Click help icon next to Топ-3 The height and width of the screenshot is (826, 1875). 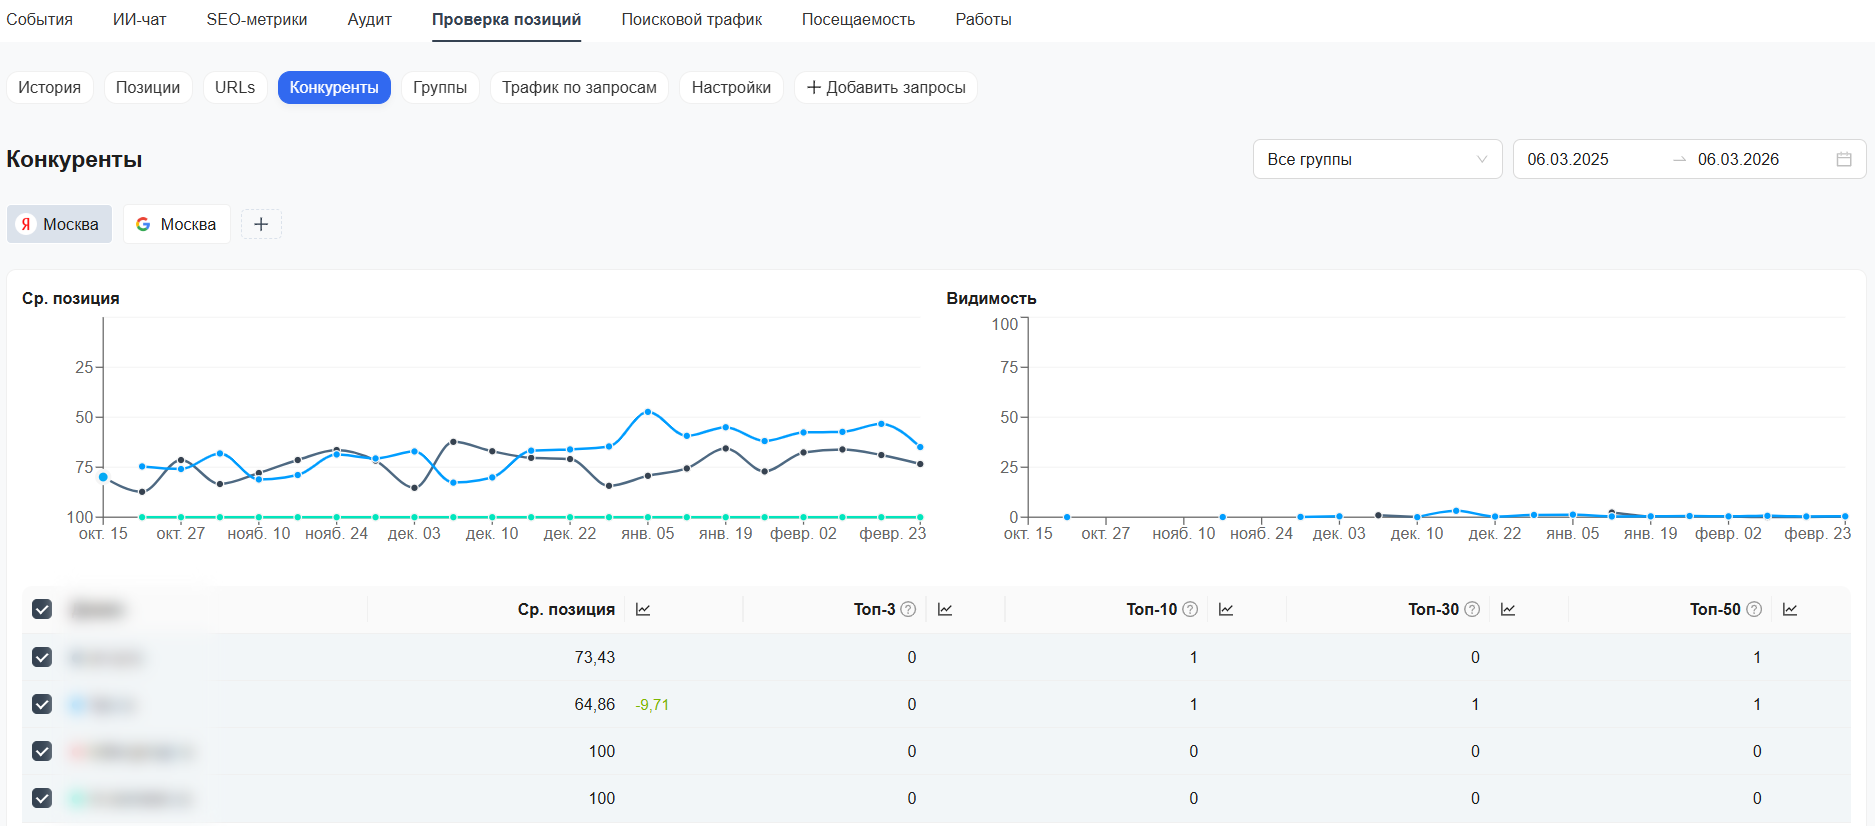tap(908, 609)
